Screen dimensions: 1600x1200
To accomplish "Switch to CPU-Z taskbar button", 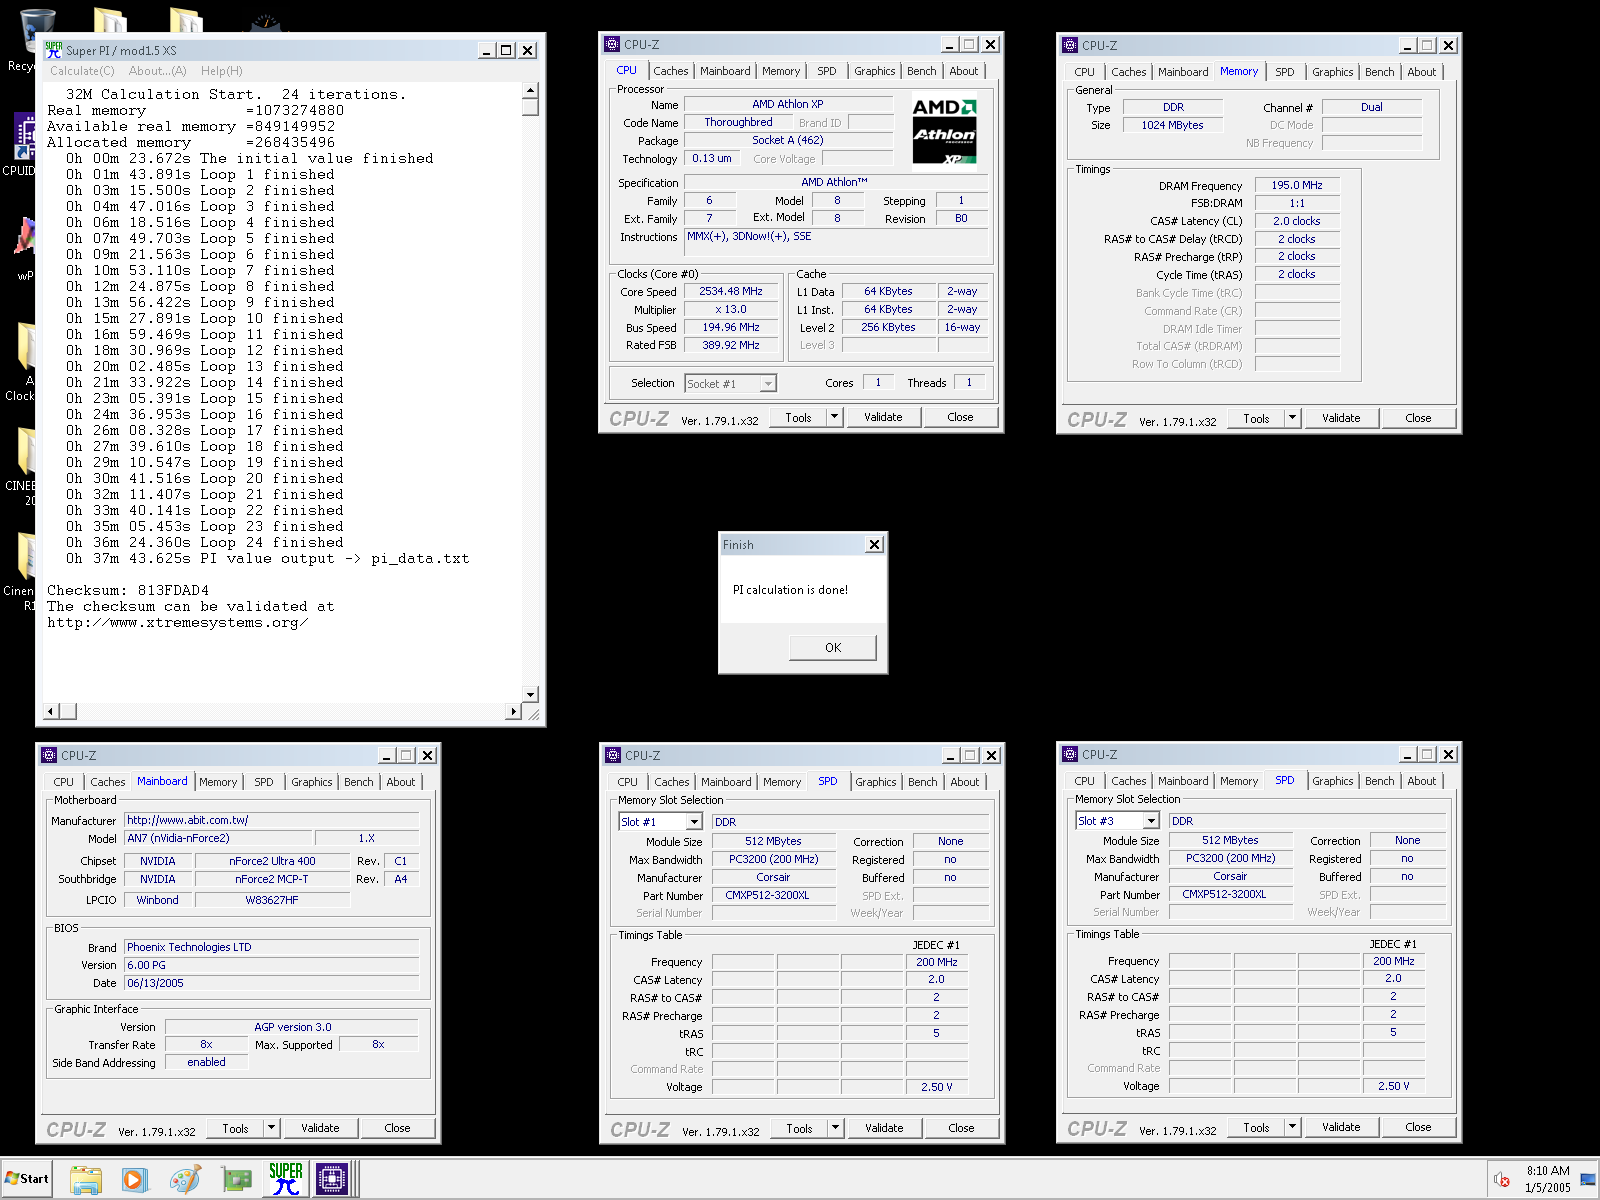I will 331,1179.
